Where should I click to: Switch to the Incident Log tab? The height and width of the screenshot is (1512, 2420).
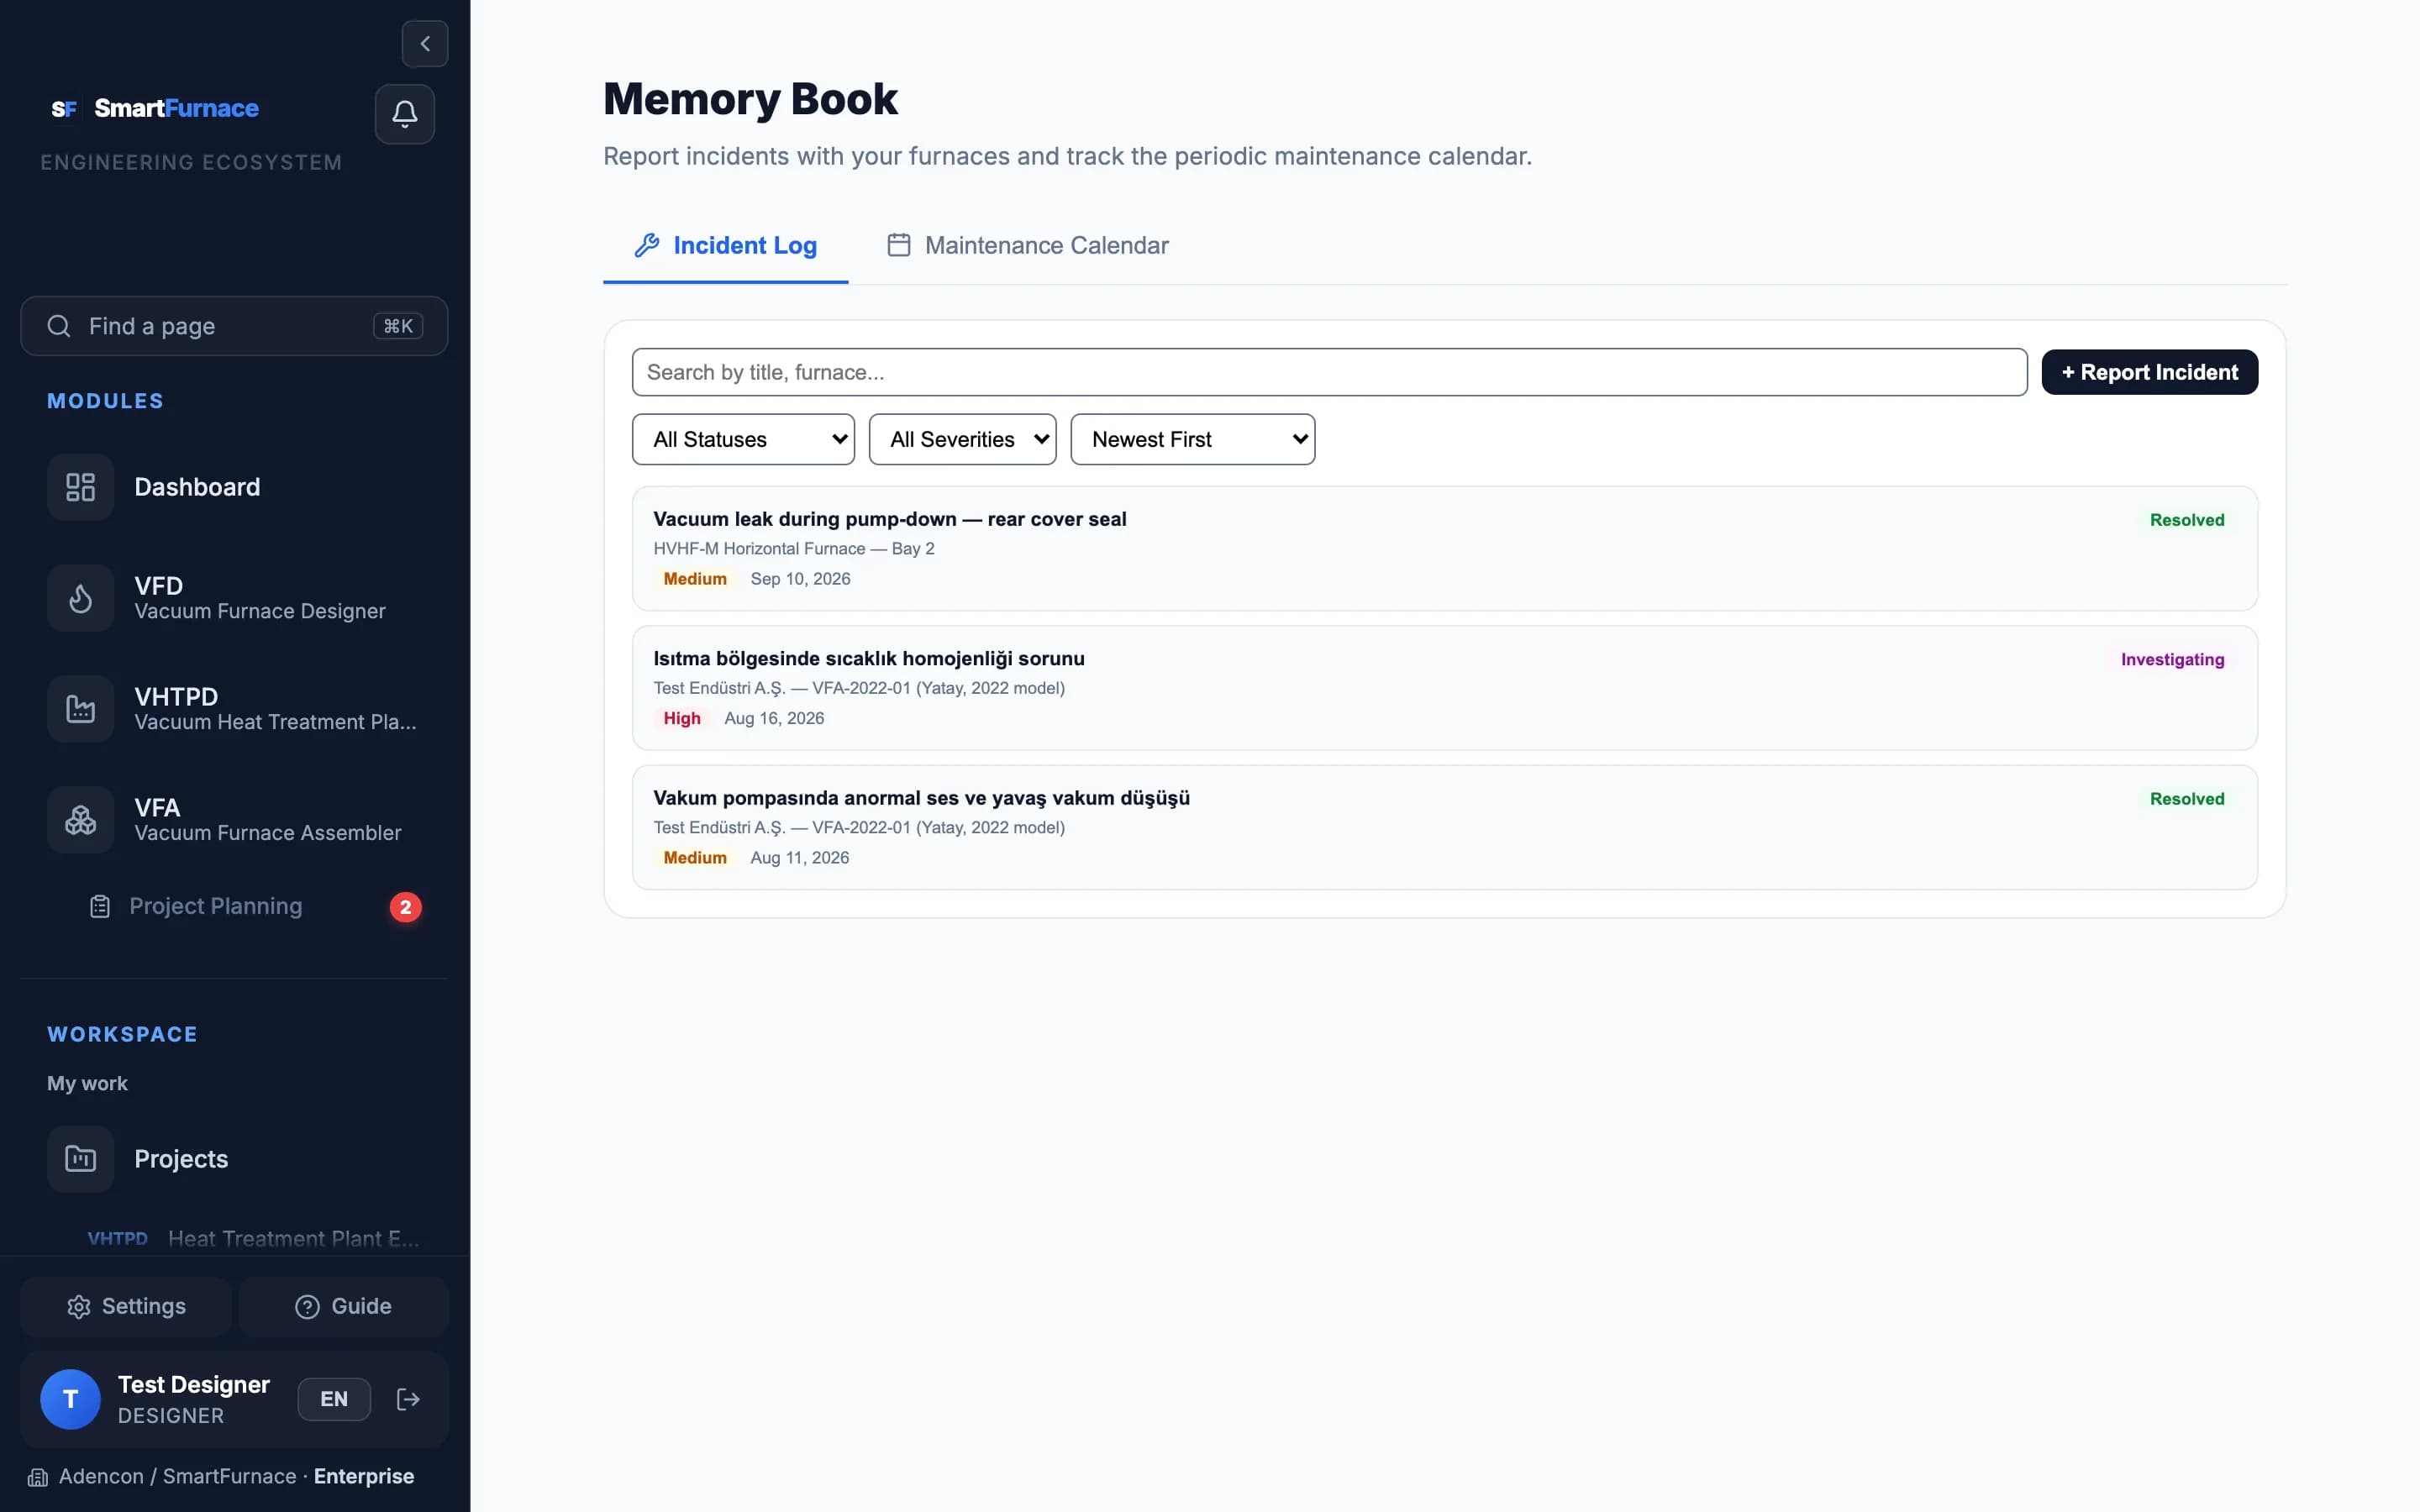(726, 245)
